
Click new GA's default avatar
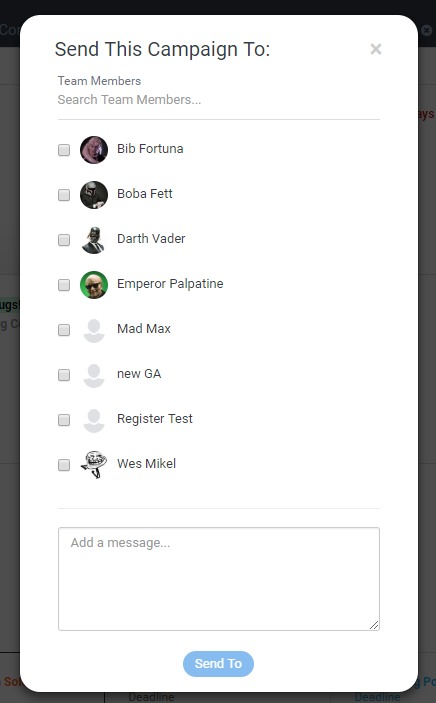tap(94, 375)
